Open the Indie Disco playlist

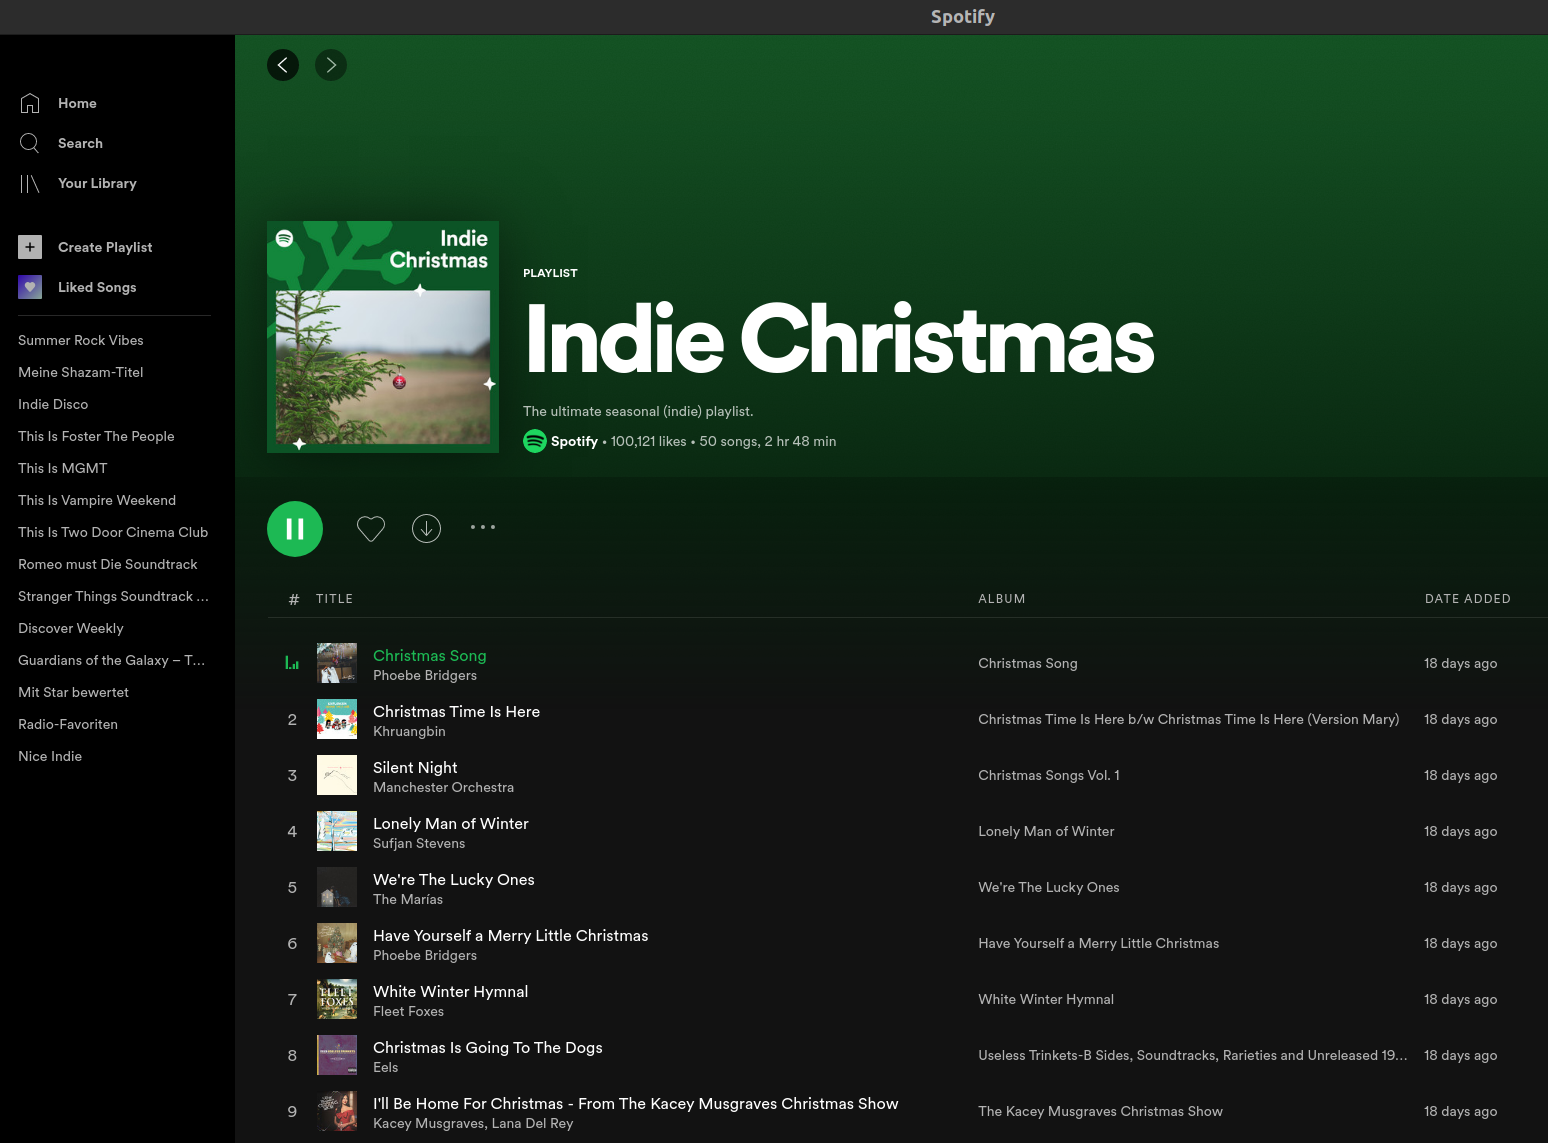point(53,404)
